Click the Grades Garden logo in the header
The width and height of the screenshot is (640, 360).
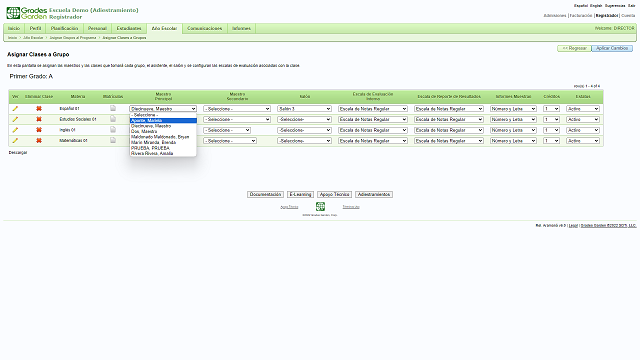(27, 13)
